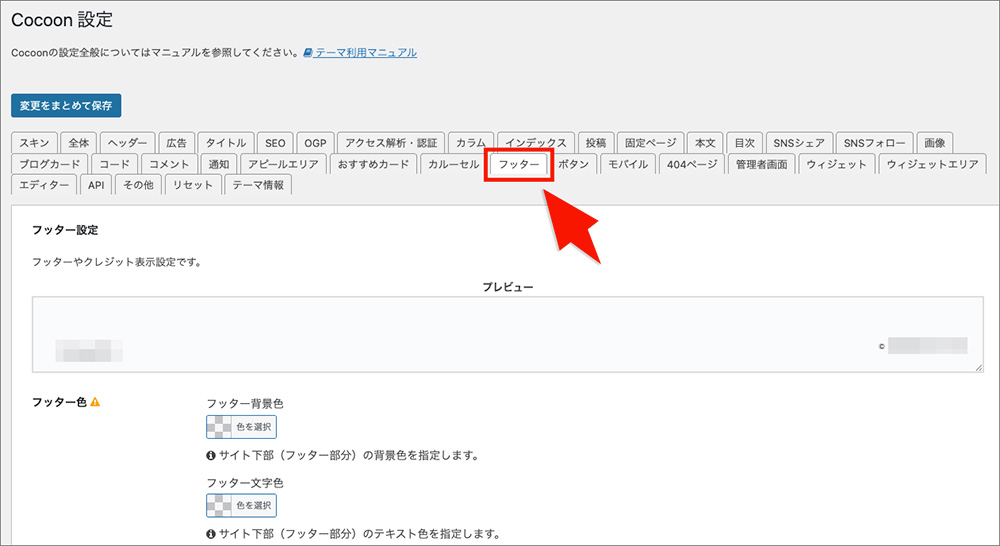The image size is (1000, 546).
Task: Open the ヘッダー tab
Action: (128, 143)
